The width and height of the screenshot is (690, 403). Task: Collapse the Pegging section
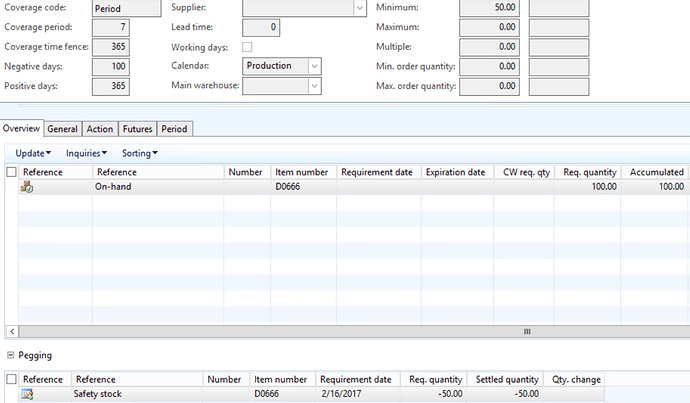[x=11, y=355]
